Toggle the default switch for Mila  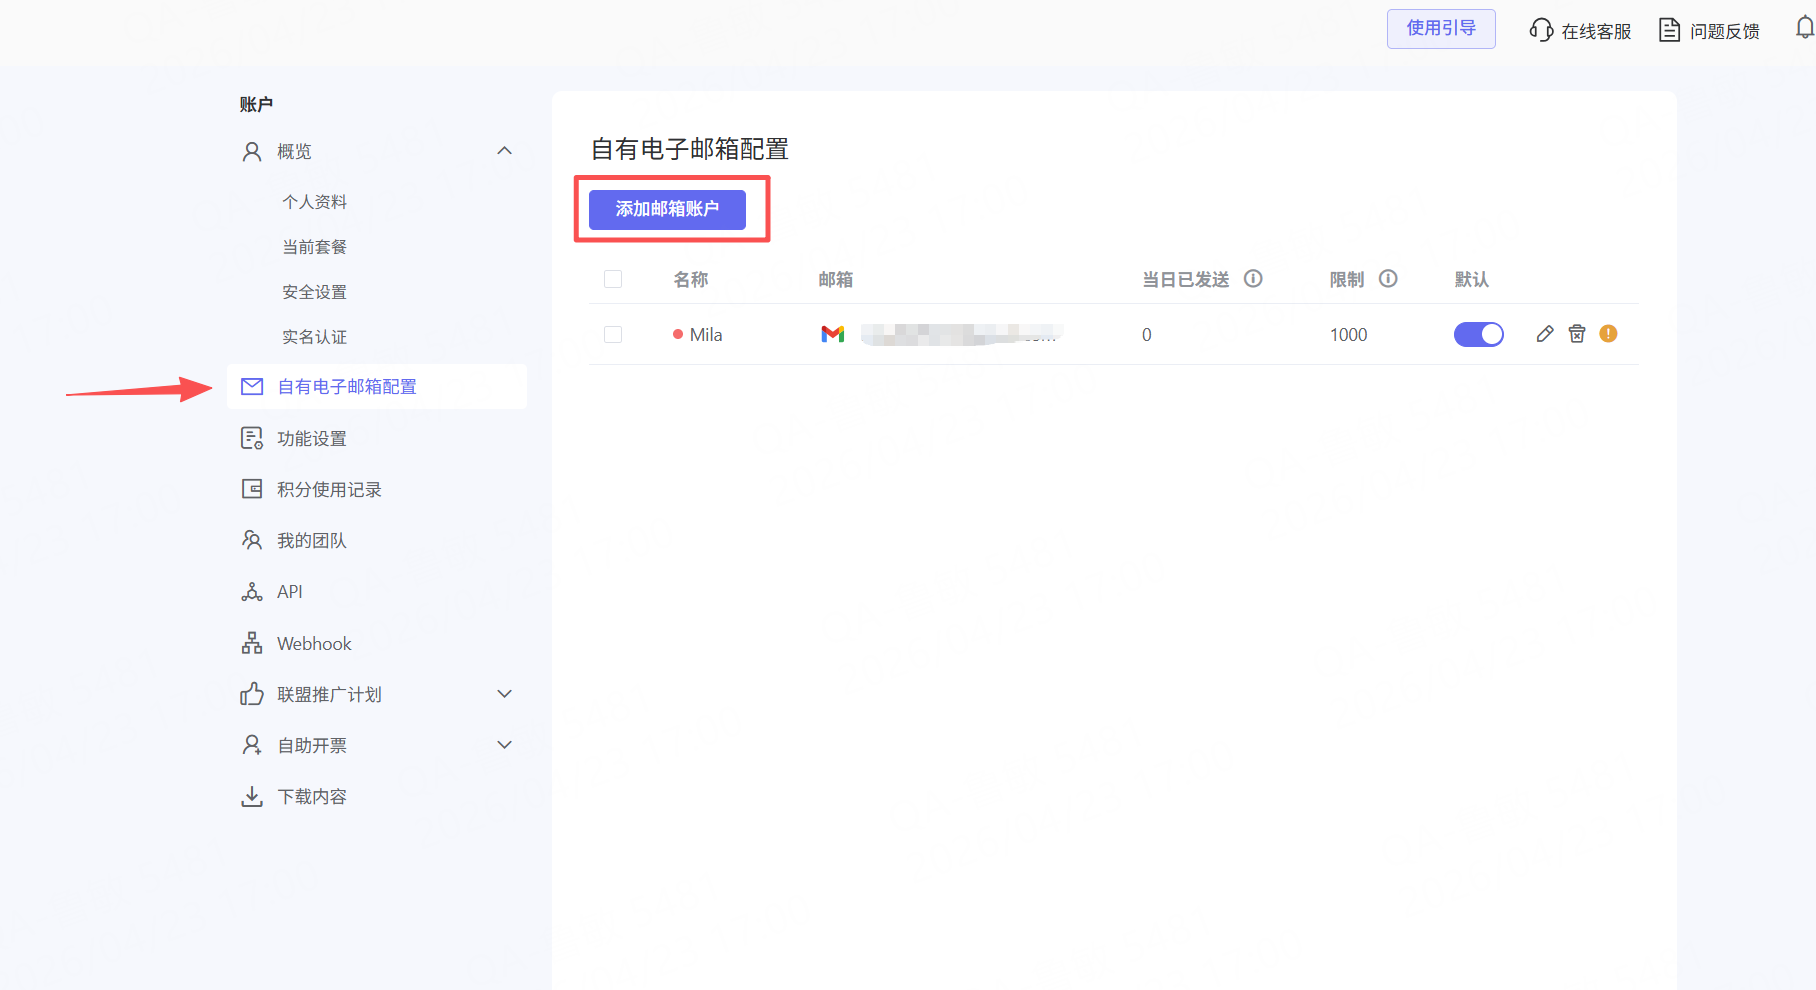point(1478,334)
